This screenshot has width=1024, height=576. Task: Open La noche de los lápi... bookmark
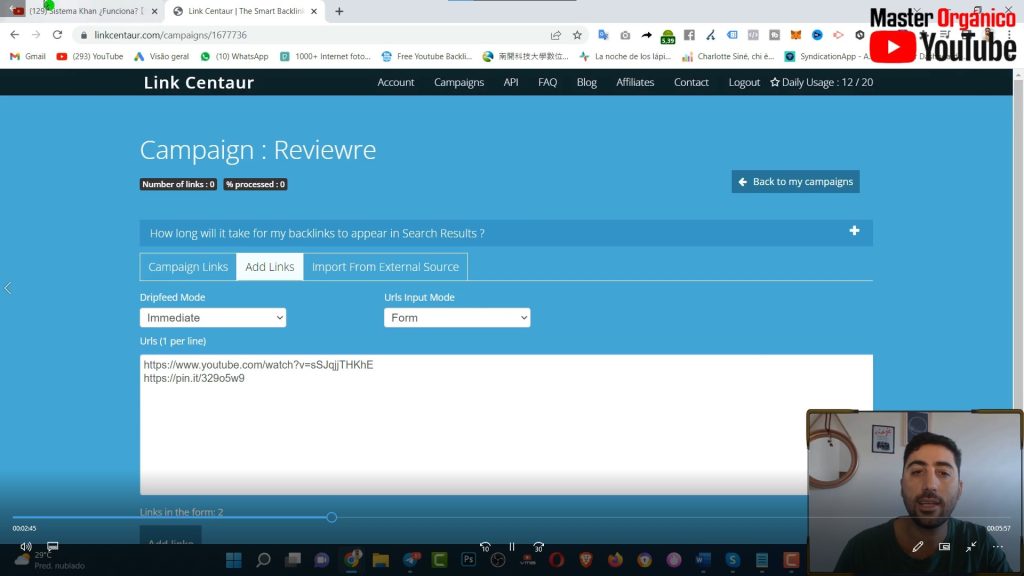(626, 56)
